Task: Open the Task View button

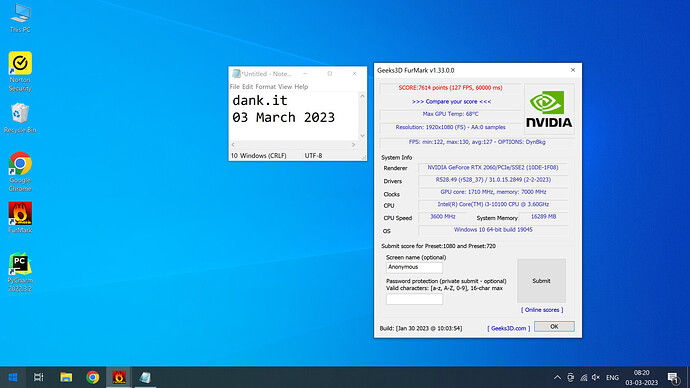Action: click(39, 377)
